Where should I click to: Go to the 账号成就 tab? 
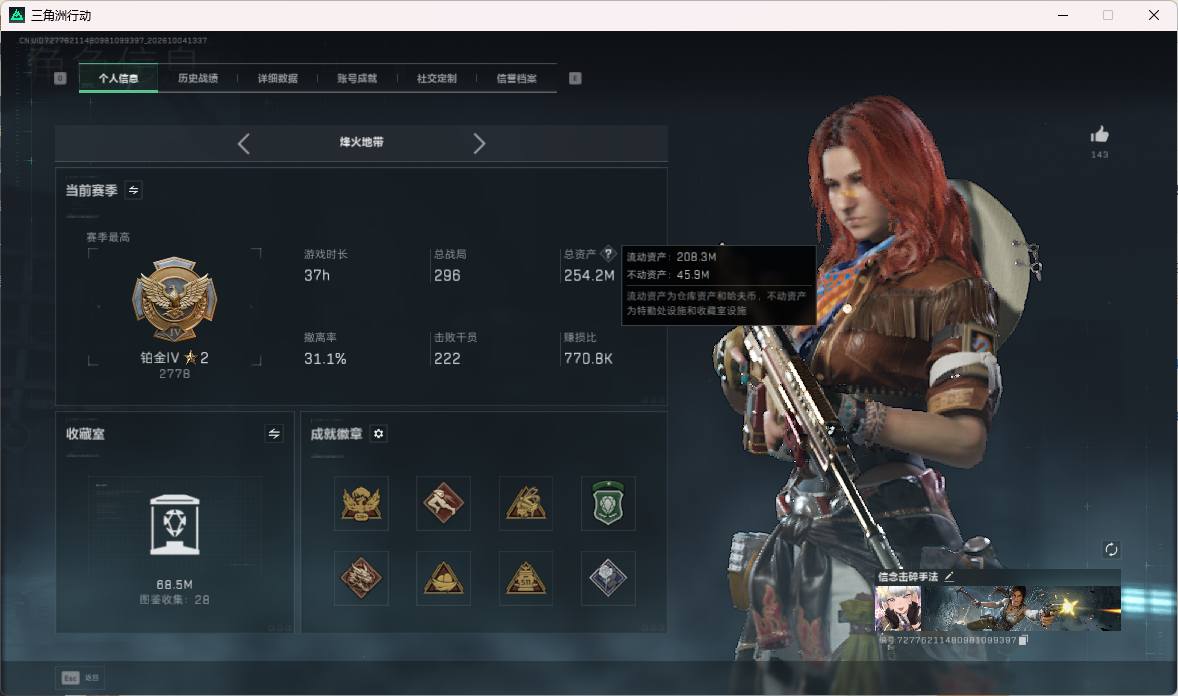point(357,78)
